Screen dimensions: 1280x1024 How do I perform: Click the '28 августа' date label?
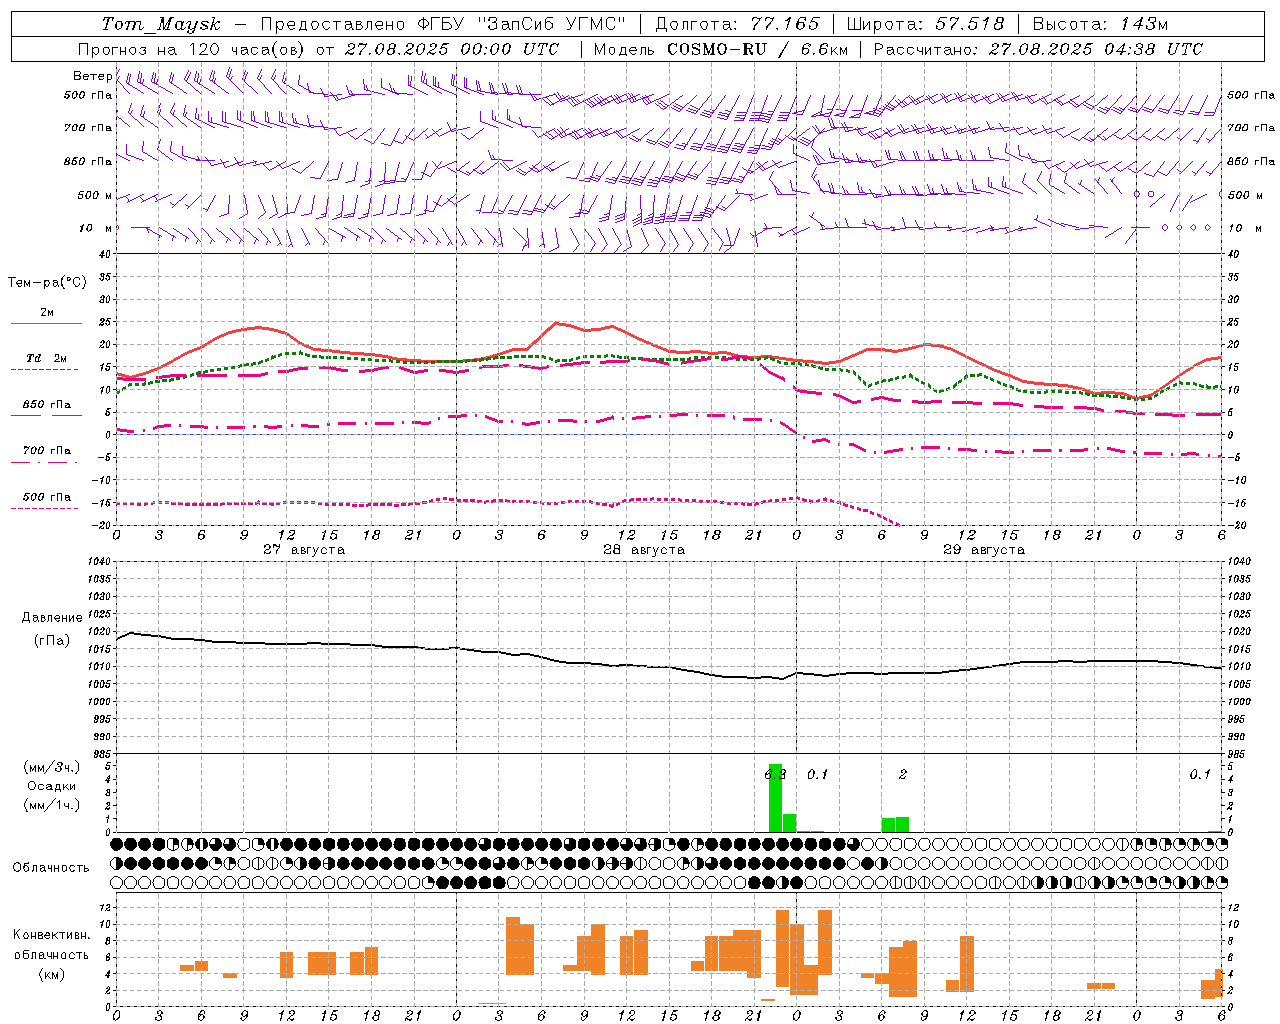click(x=644, y=550)
